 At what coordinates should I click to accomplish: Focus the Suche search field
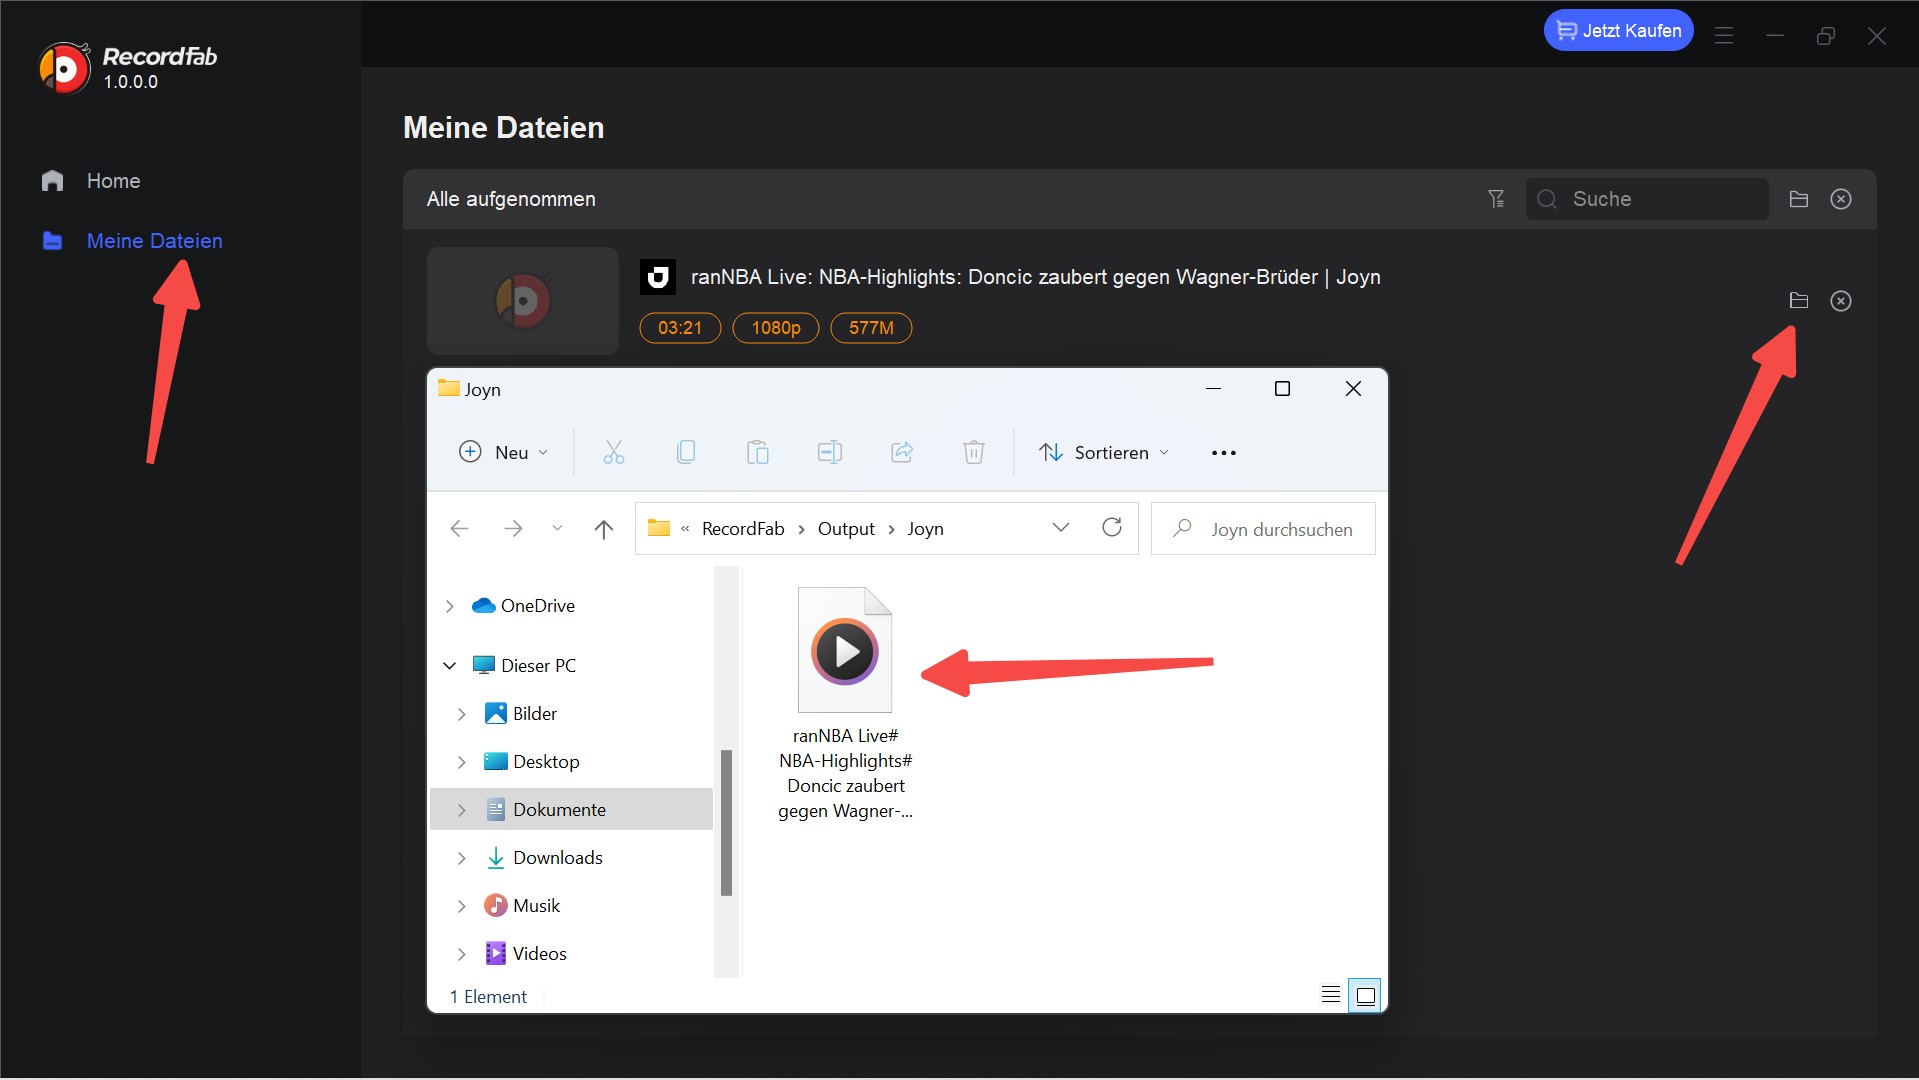[x=1647, y=199]
